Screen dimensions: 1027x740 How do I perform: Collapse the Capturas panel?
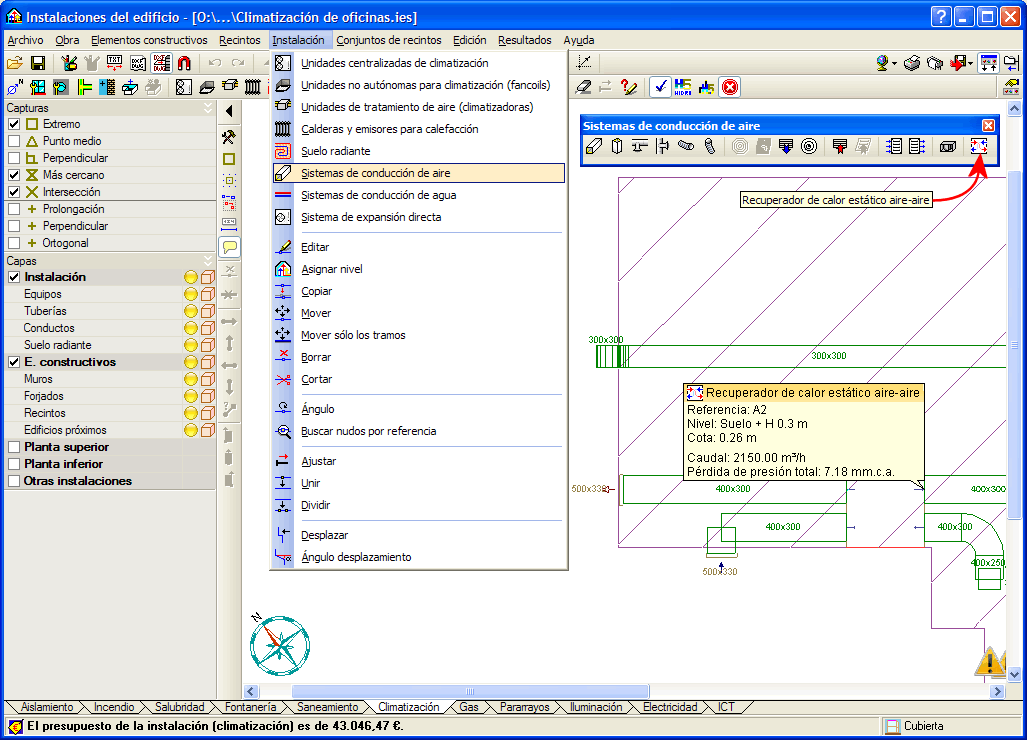[208, 108]
